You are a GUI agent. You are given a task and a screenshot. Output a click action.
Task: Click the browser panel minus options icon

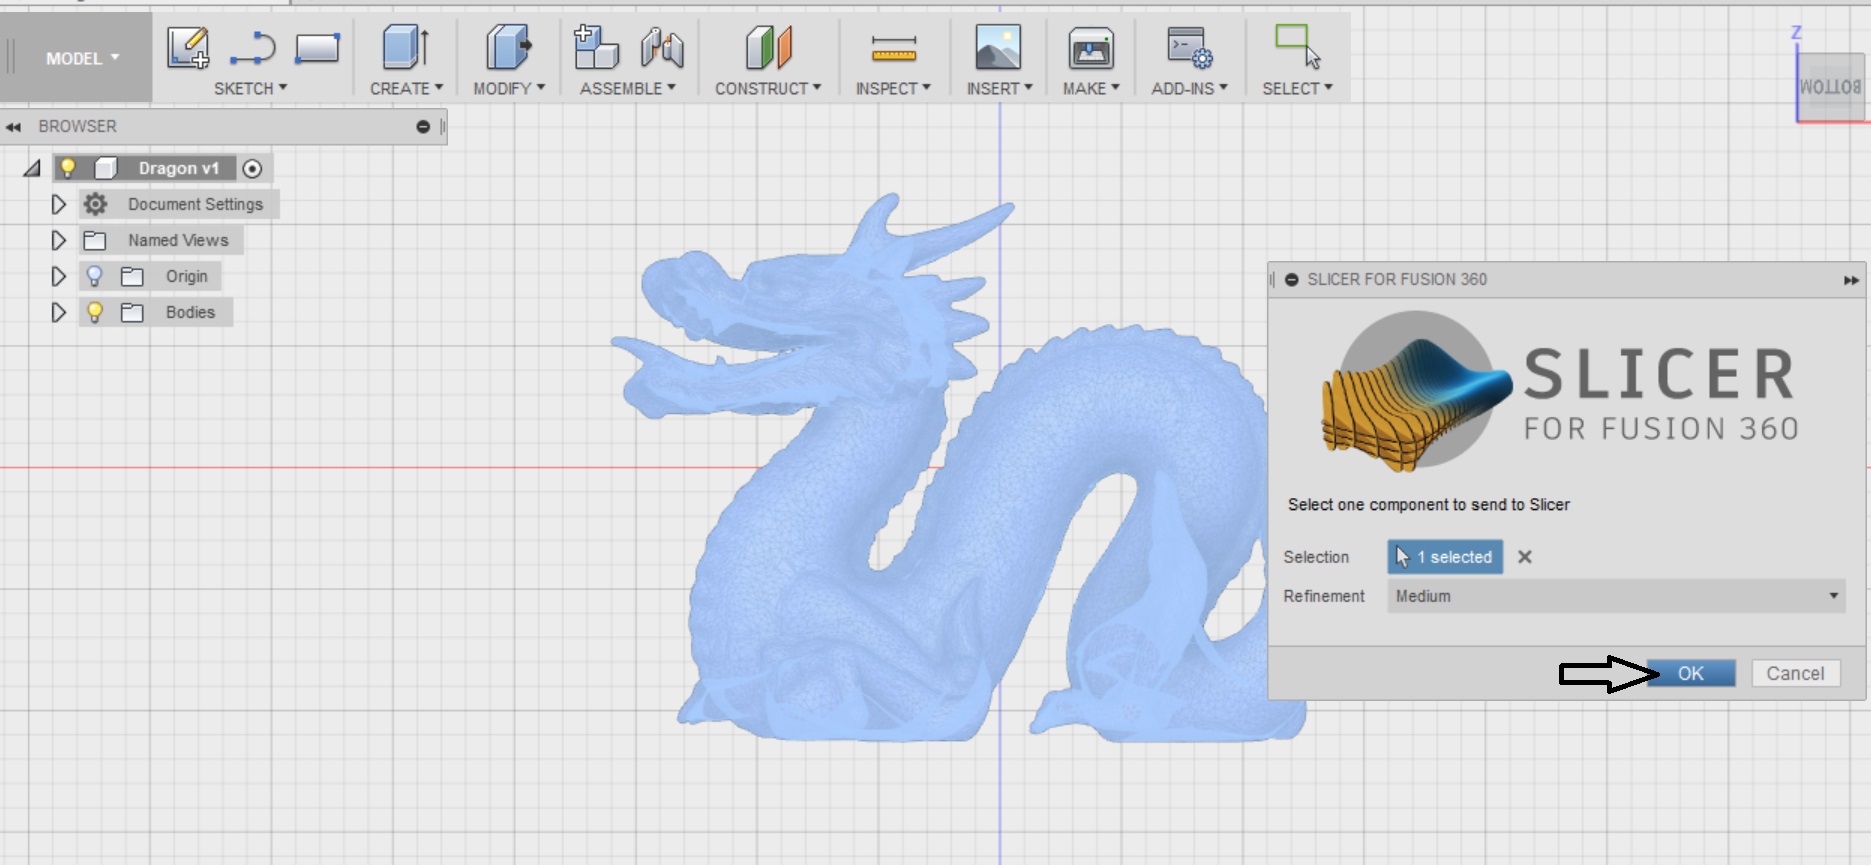coord(423,127)
